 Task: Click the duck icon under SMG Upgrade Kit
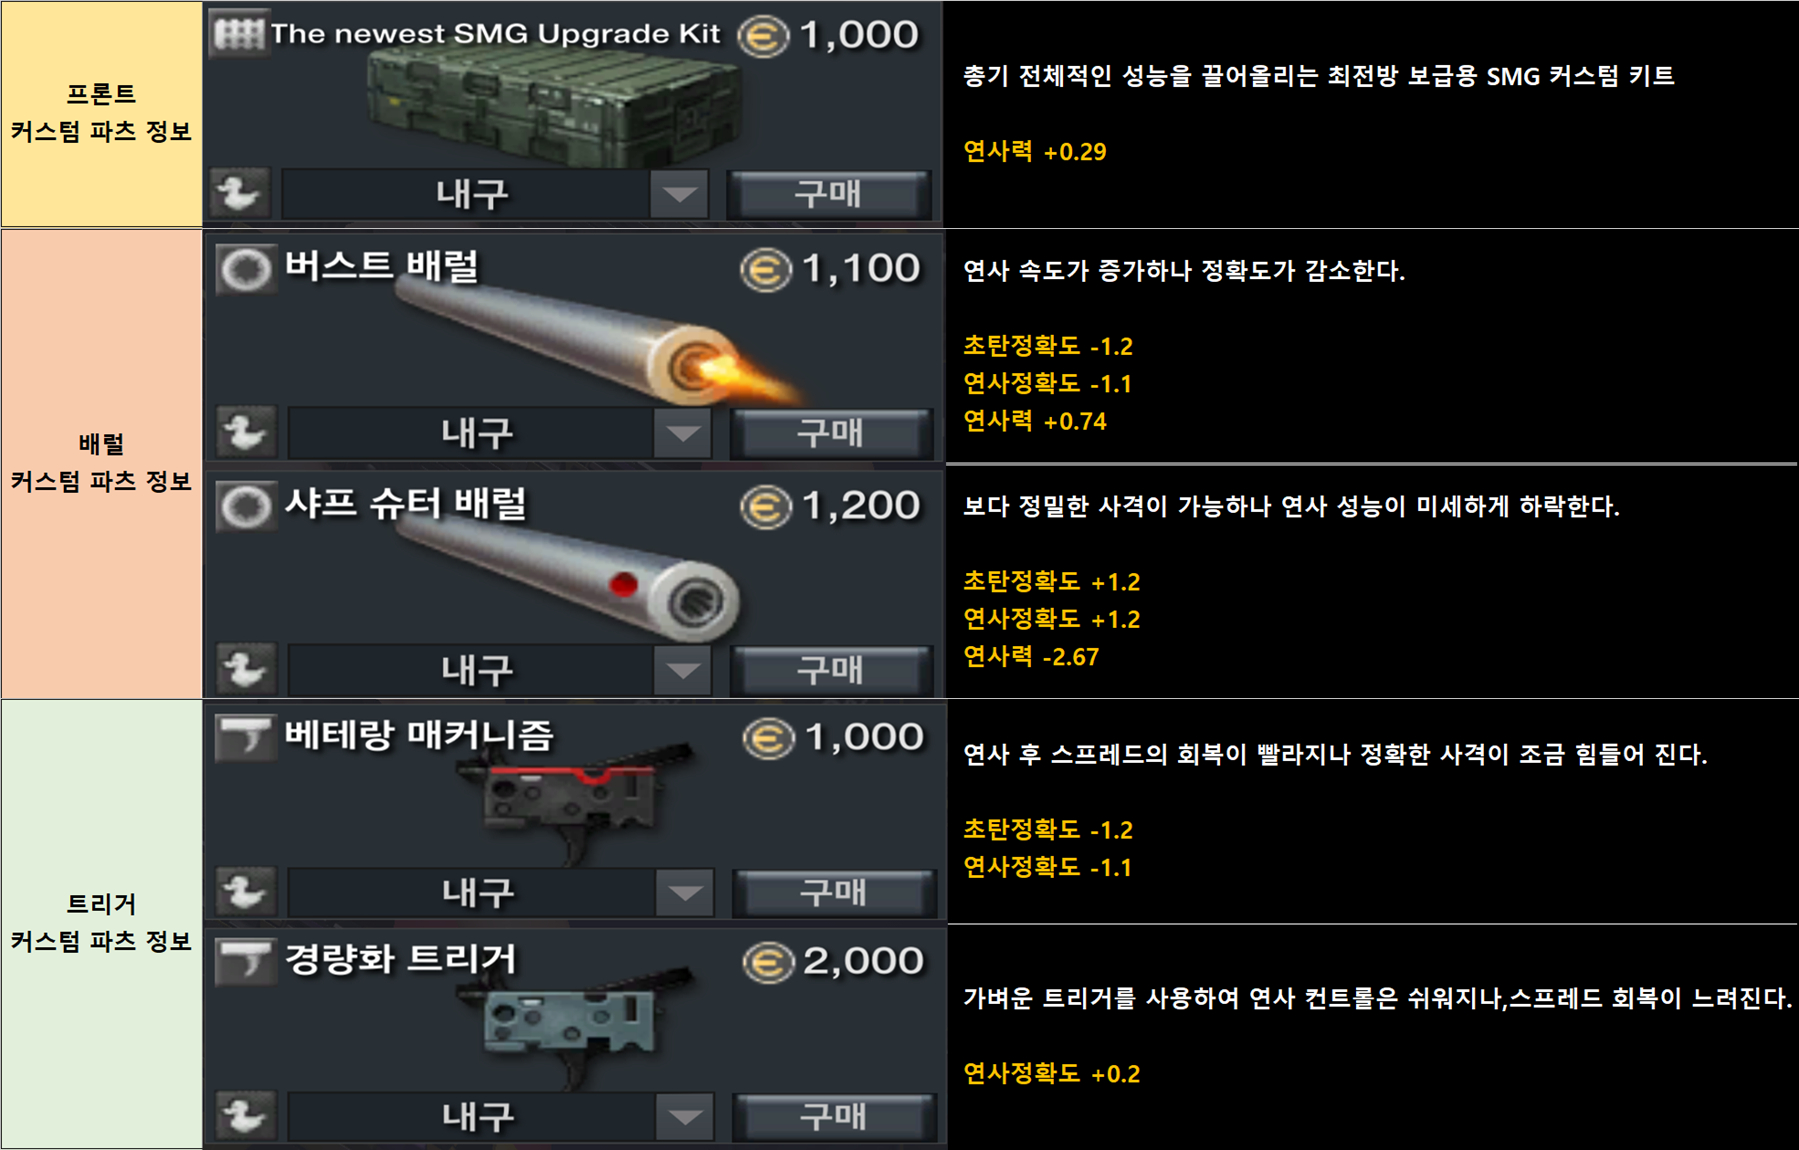240,193
